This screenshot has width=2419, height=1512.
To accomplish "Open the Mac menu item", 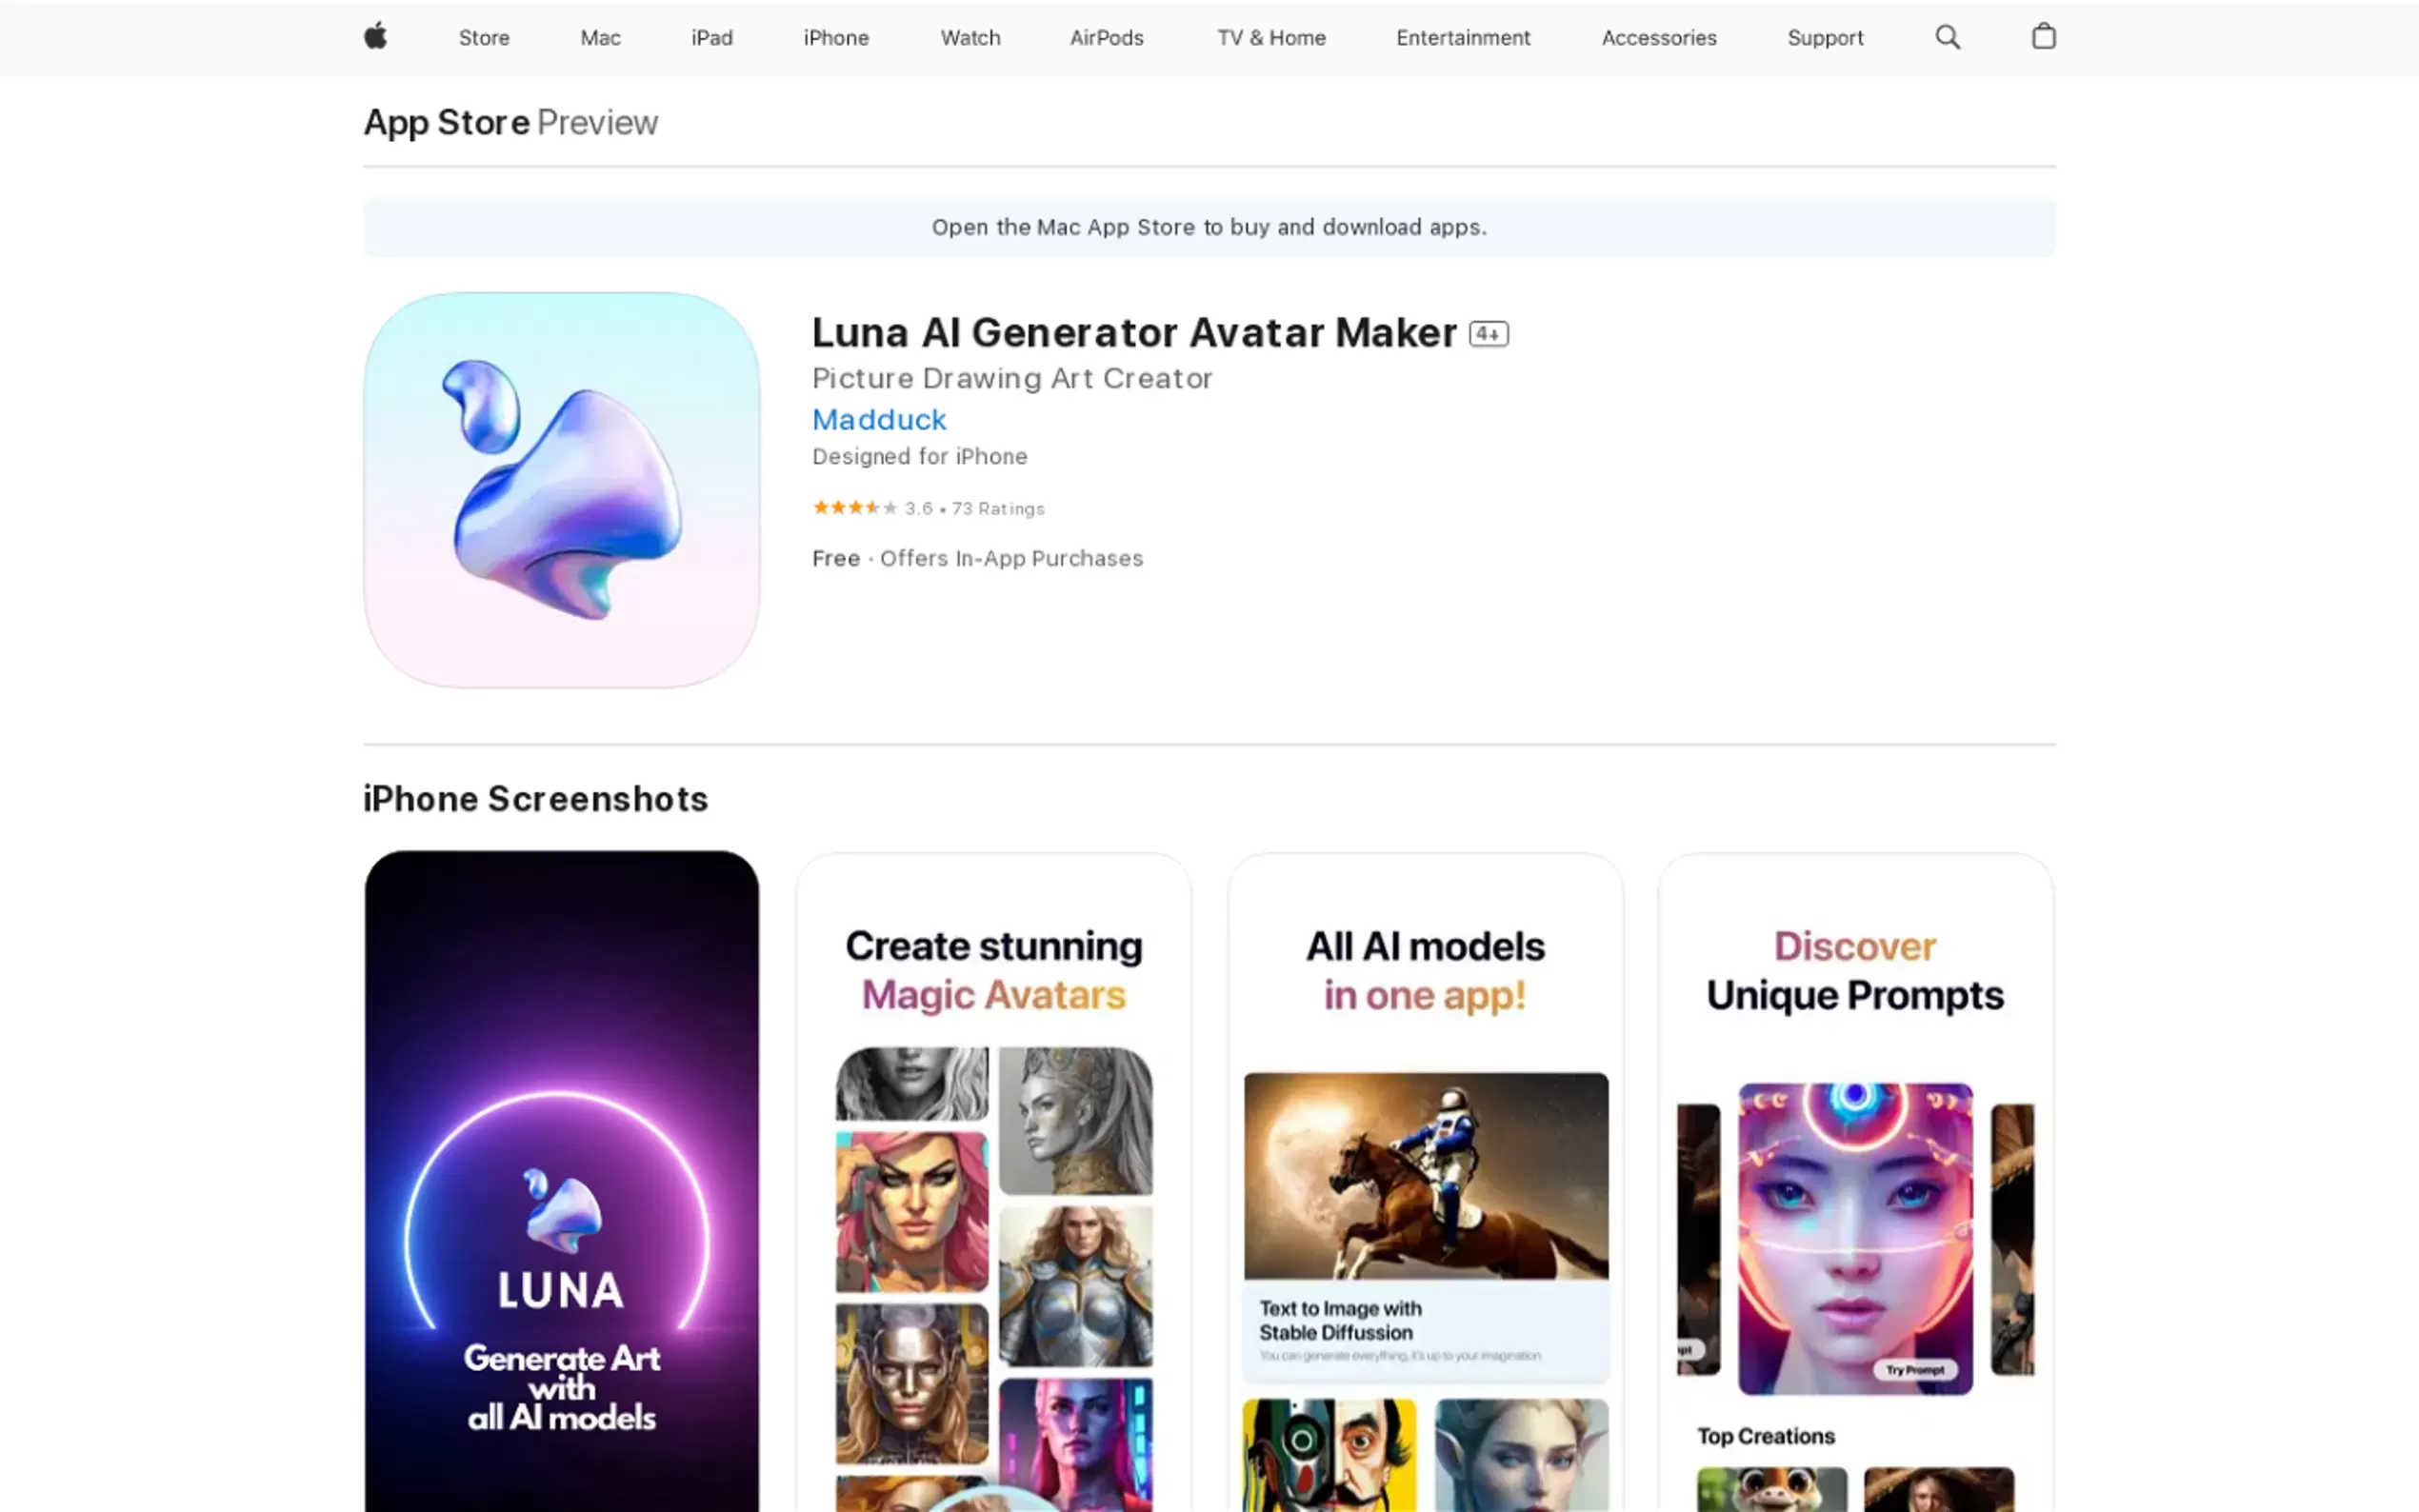I will (600, 38).
